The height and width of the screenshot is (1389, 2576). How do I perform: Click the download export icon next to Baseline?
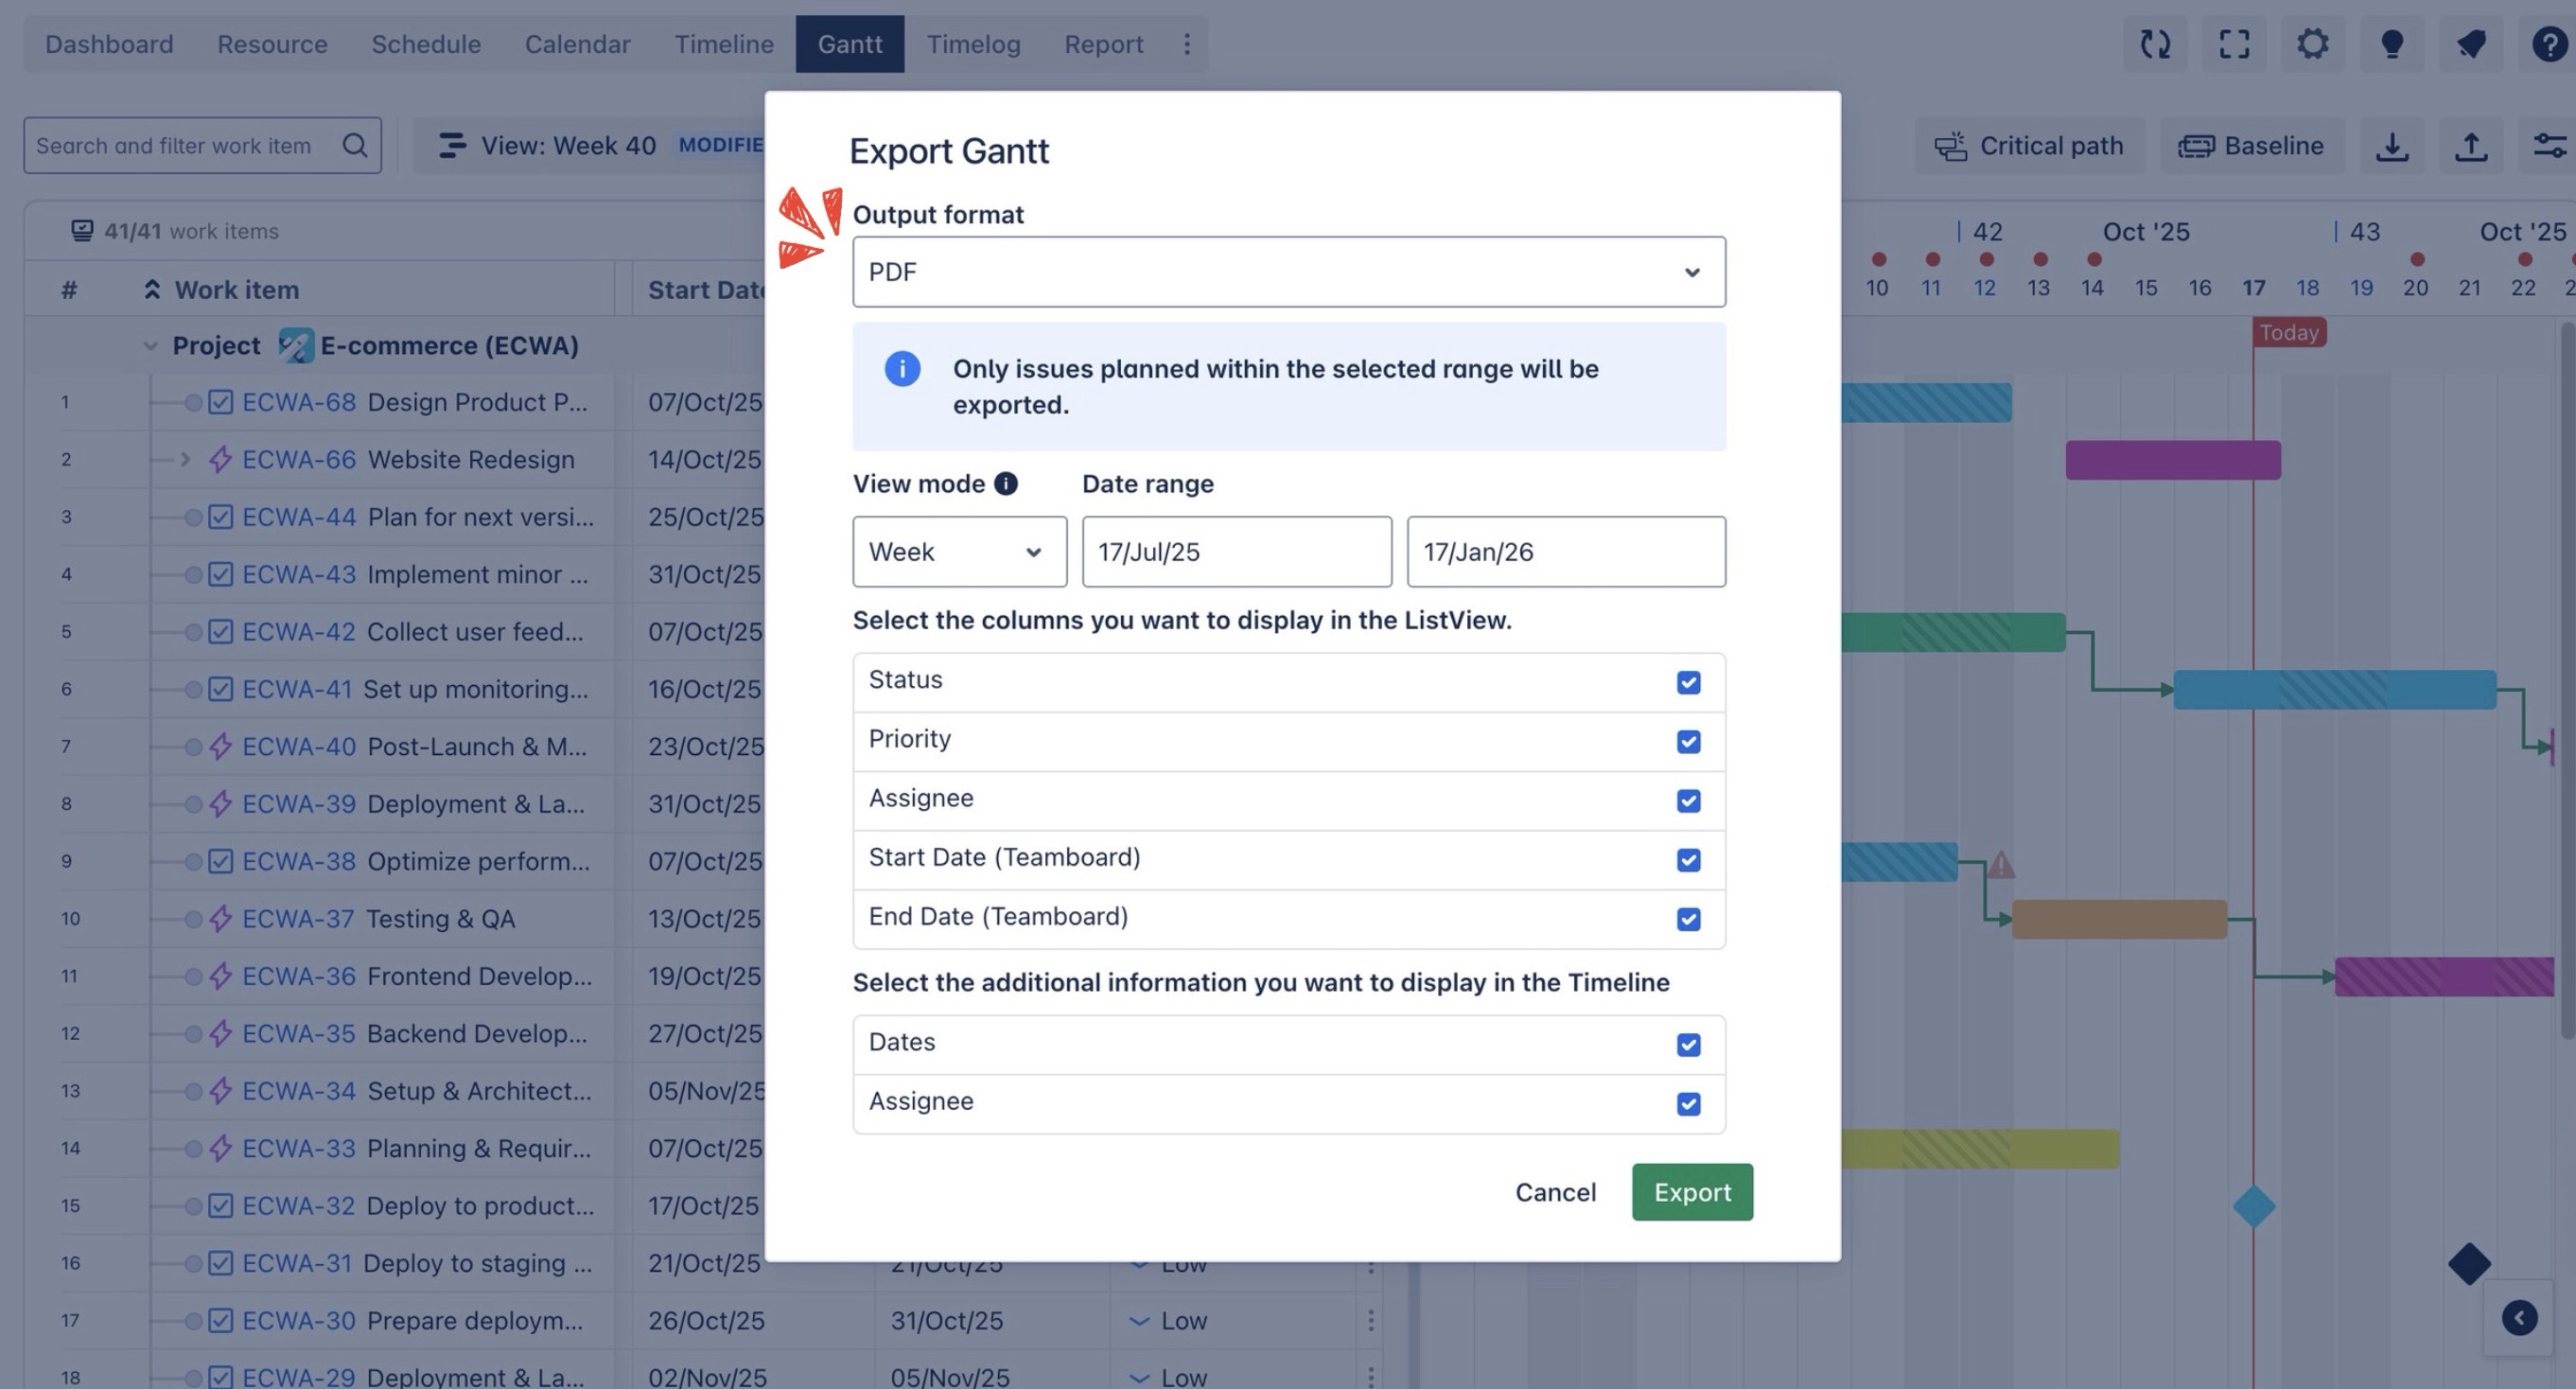coord(2391,146)
